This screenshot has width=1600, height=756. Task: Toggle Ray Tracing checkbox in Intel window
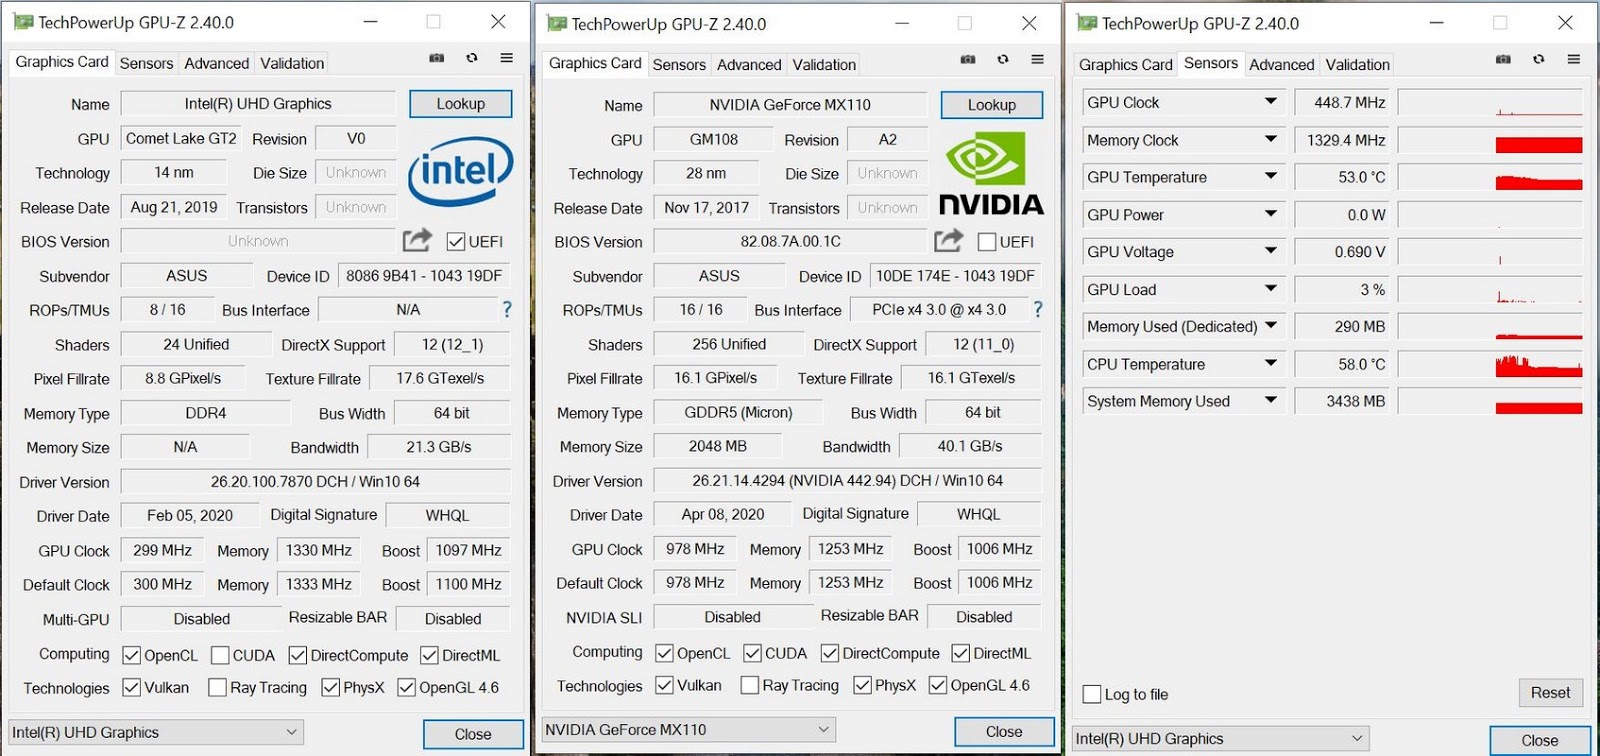tap(217, 687)
